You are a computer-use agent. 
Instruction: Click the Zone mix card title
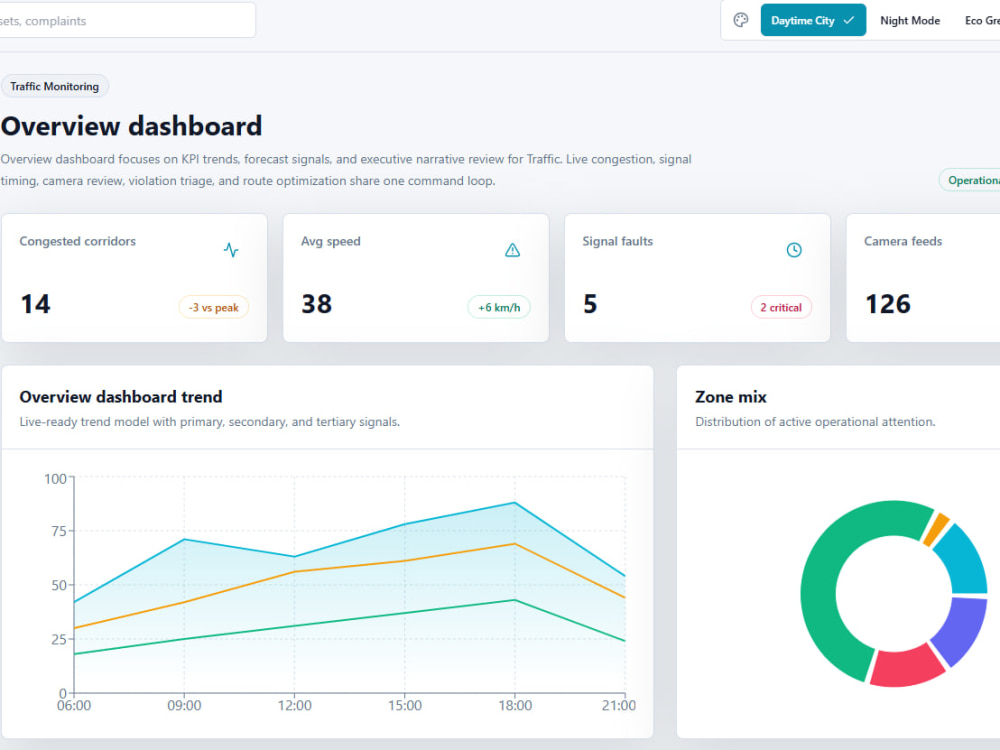(x=730, y=397)
